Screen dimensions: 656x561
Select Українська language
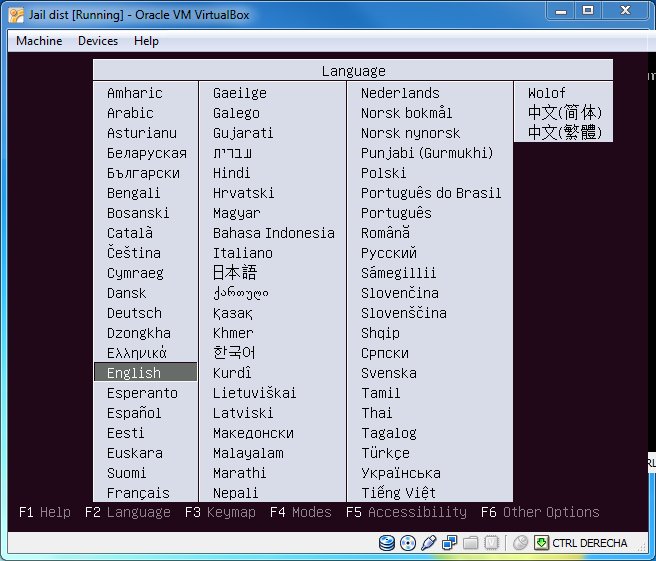(x=401, y=473)
